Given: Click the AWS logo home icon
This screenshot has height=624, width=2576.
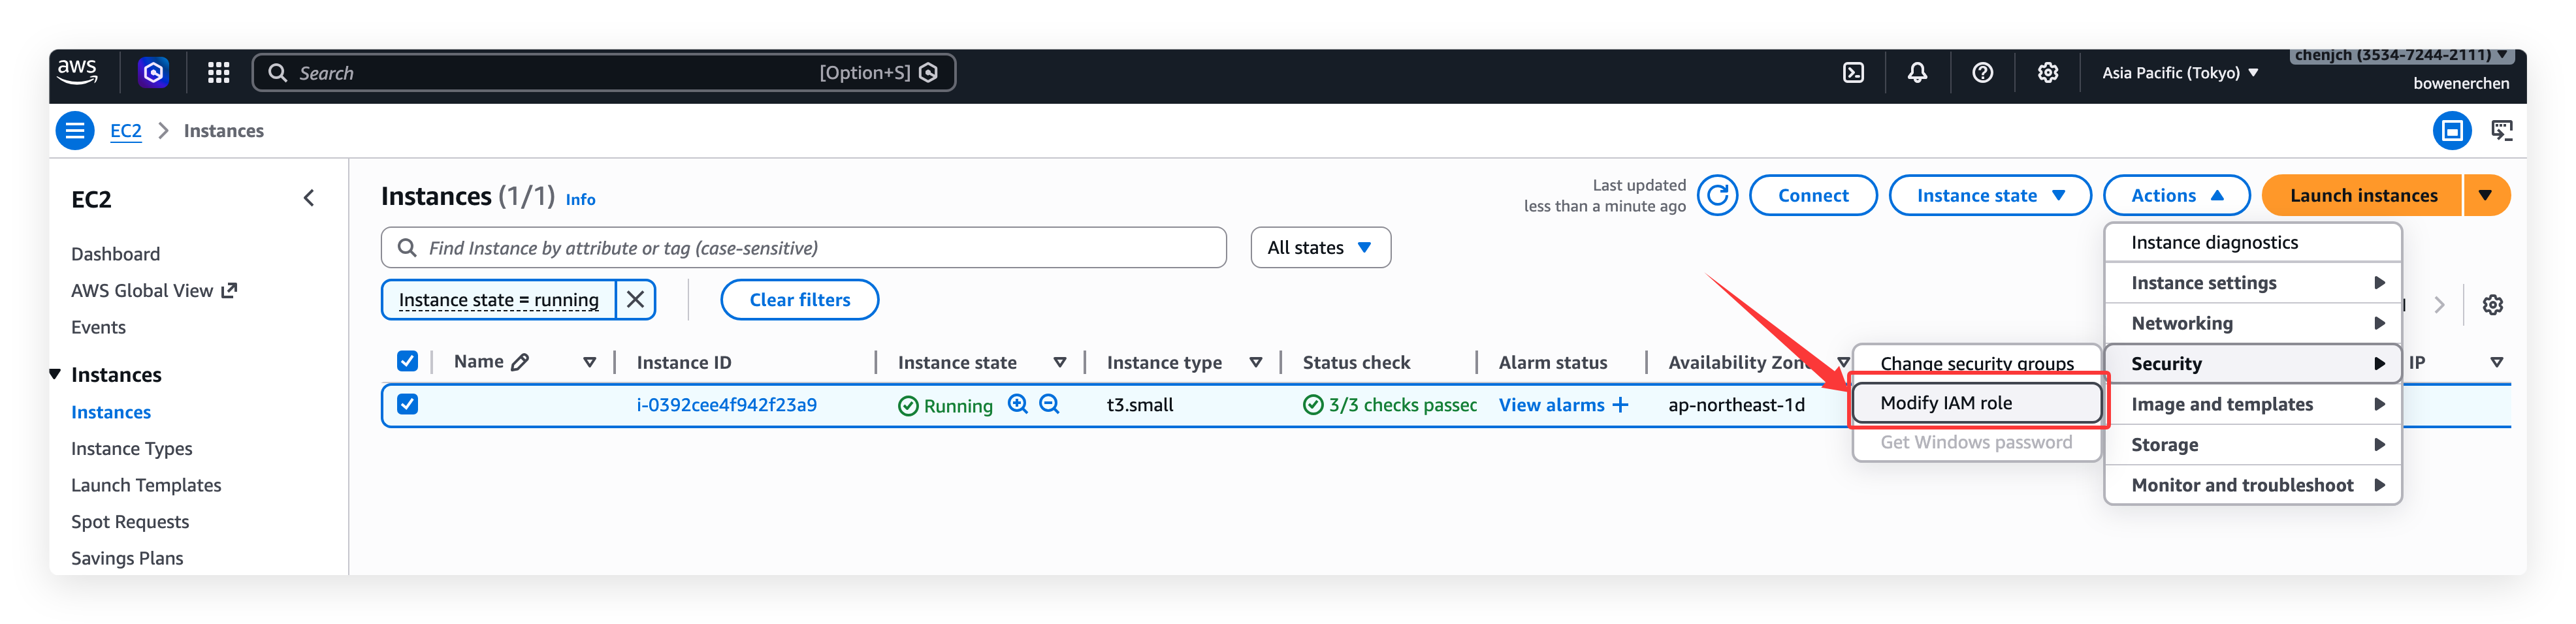Looking at the screenshot, I should pos(77,72).
